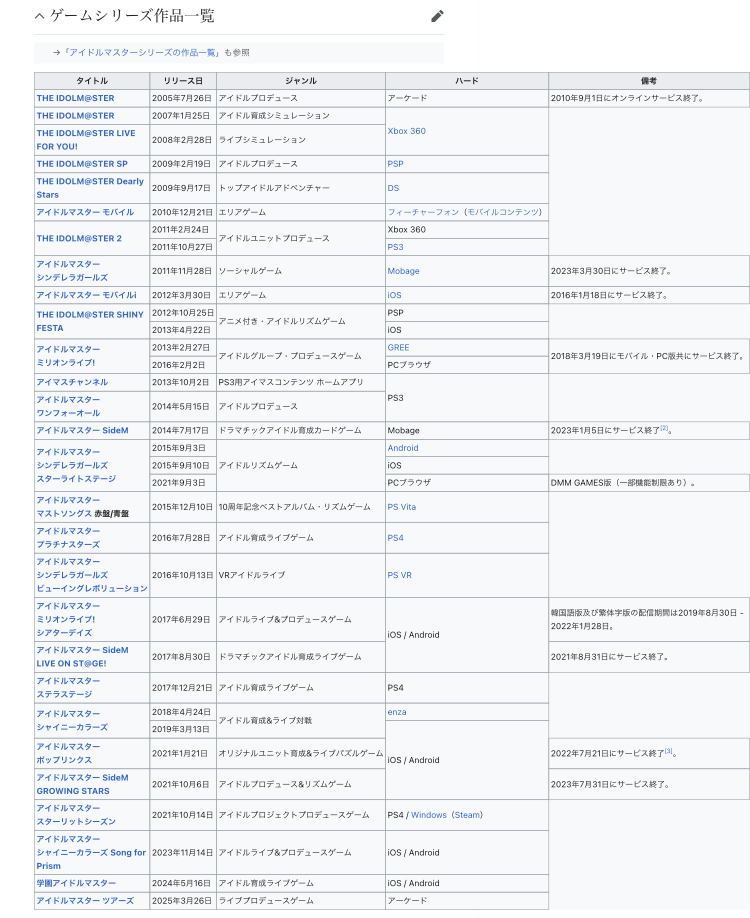Open the blue Mobage link
This screenshot has height=918, width=750.
click(403, 271)
